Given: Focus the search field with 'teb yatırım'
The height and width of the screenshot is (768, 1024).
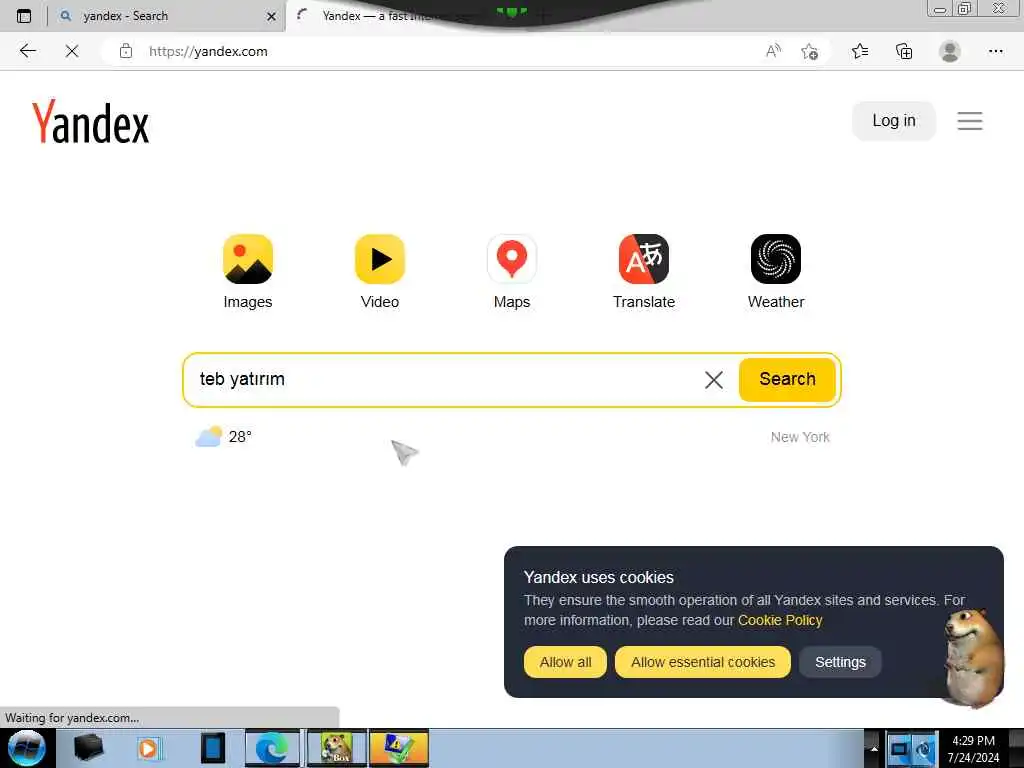Looking at the screenshot, I should pyautogui.click(x=444, y=379).
